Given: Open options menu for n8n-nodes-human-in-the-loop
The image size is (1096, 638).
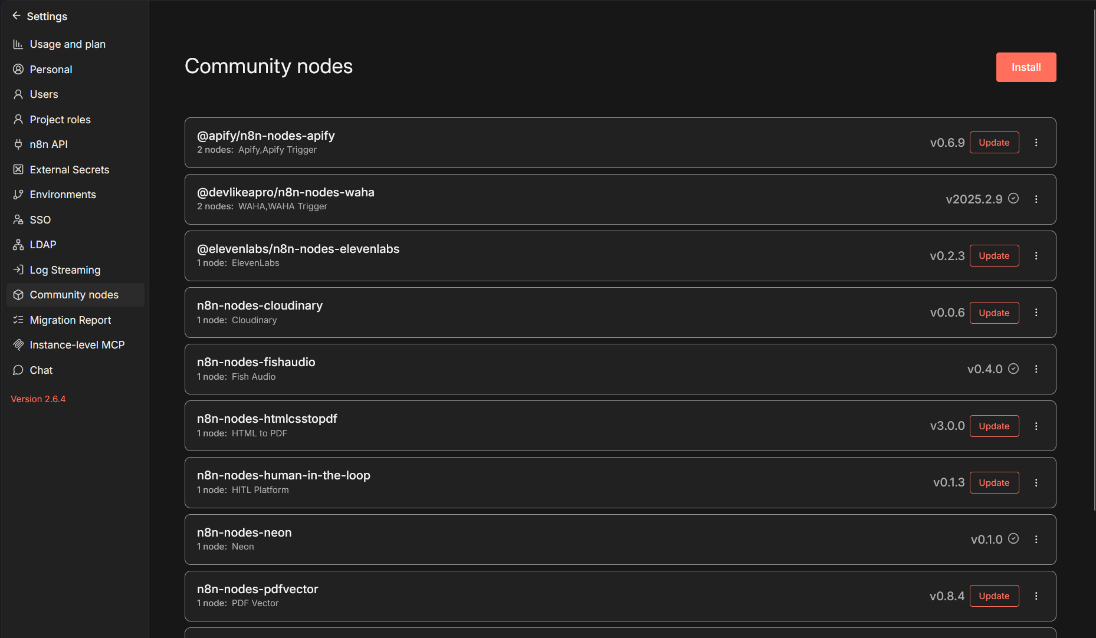Looking at the screenshot, I should (1036, 483).
